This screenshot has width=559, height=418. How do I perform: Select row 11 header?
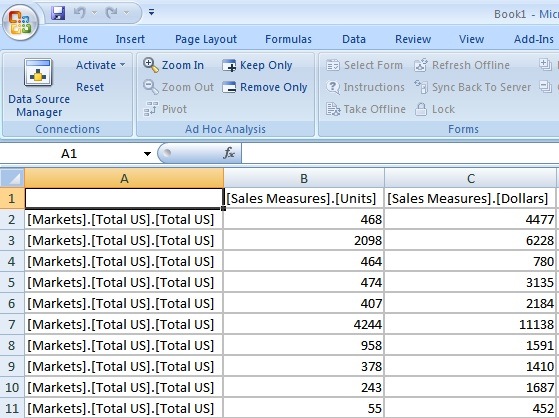point(12,408)
